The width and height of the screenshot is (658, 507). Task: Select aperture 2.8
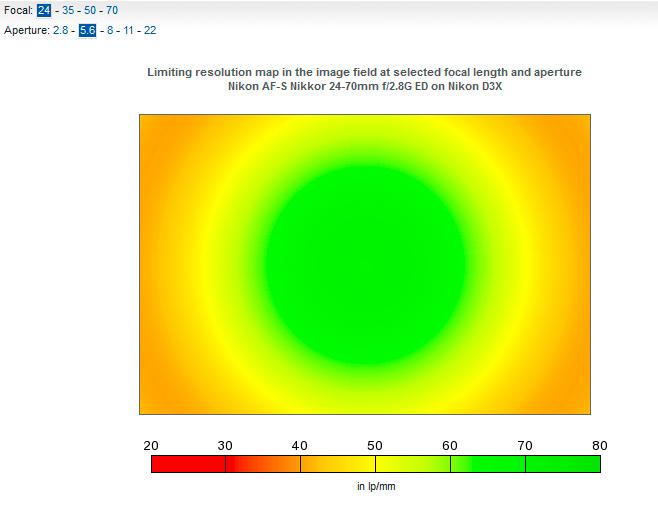(60, 30)
